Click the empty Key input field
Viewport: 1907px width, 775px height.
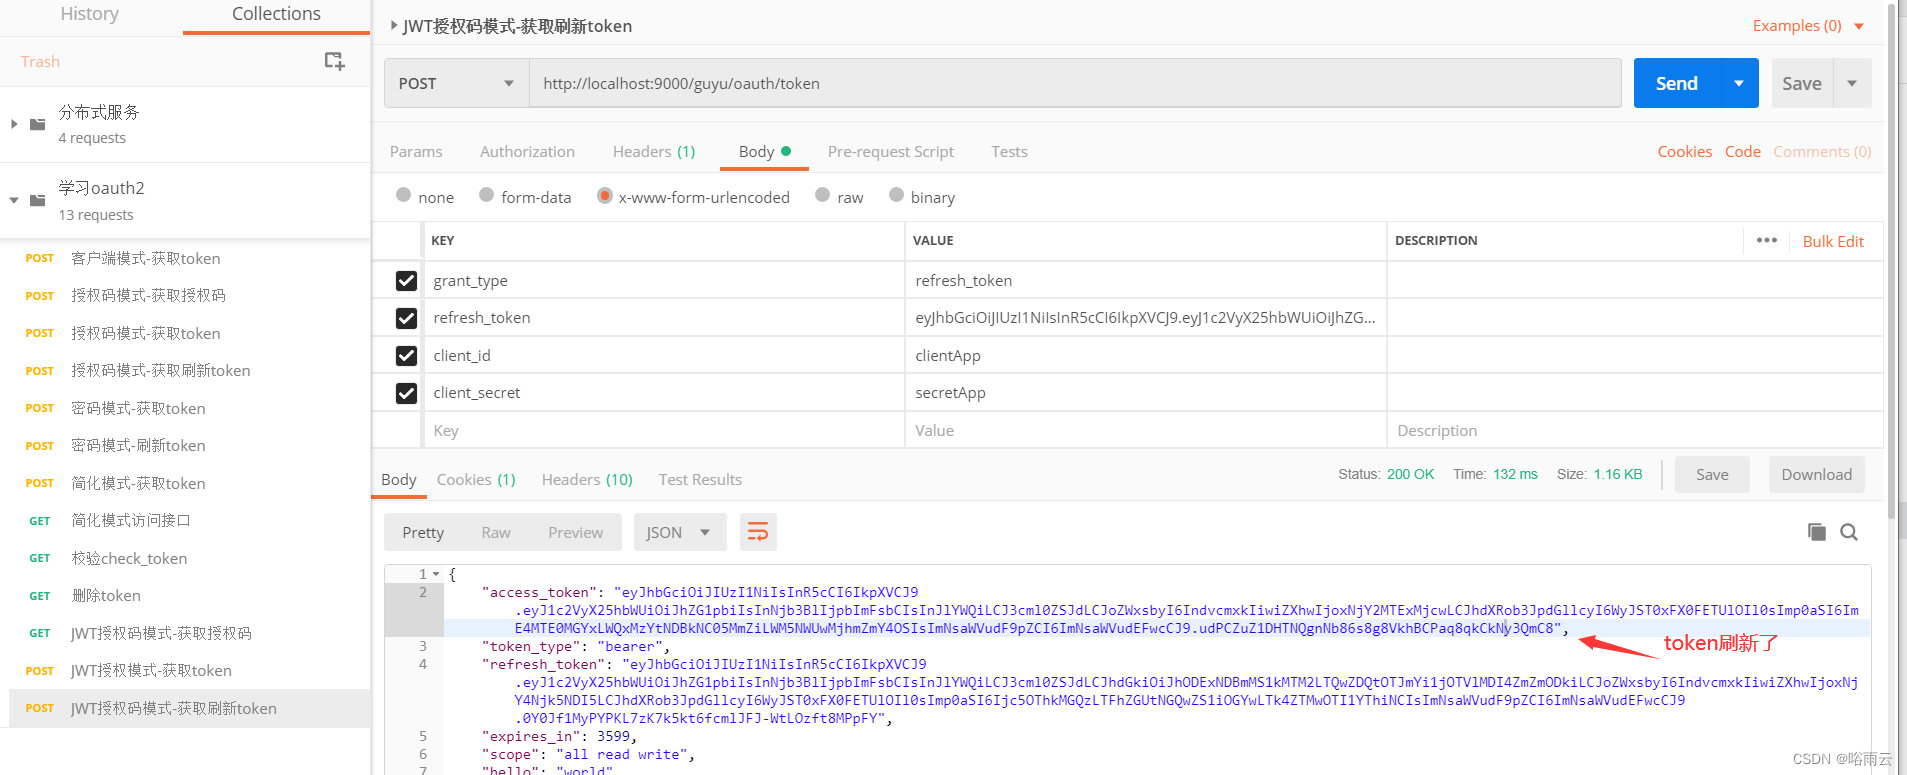[663, 430]
